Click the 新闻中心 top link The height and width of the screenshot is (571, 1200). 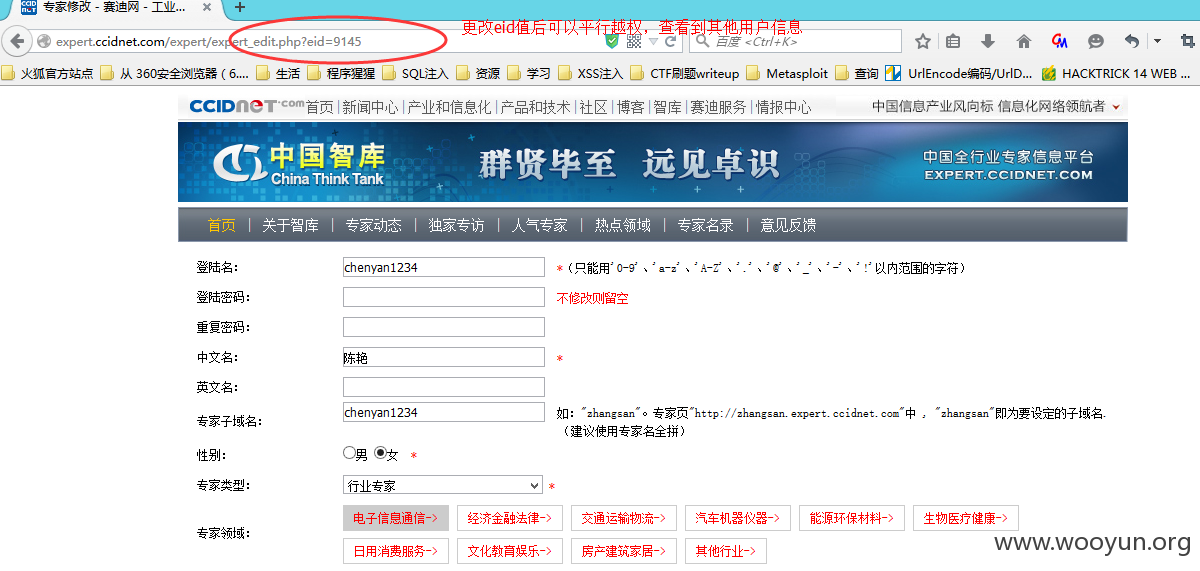point(369,107)
